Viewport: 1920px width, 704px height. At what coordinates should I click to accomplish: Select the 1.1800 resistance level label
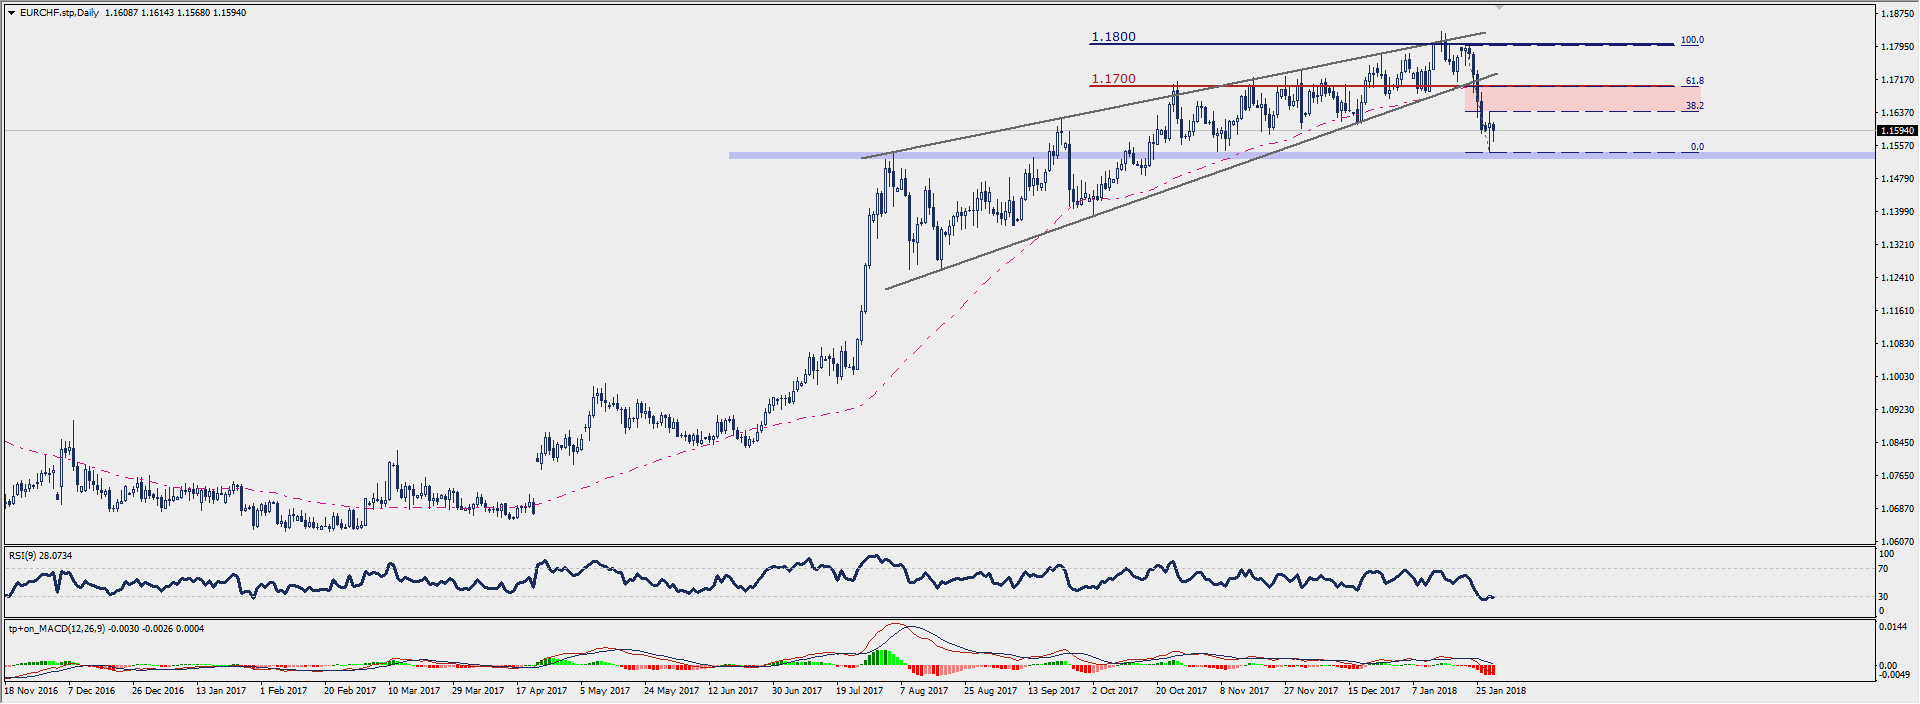[1113, 37]
